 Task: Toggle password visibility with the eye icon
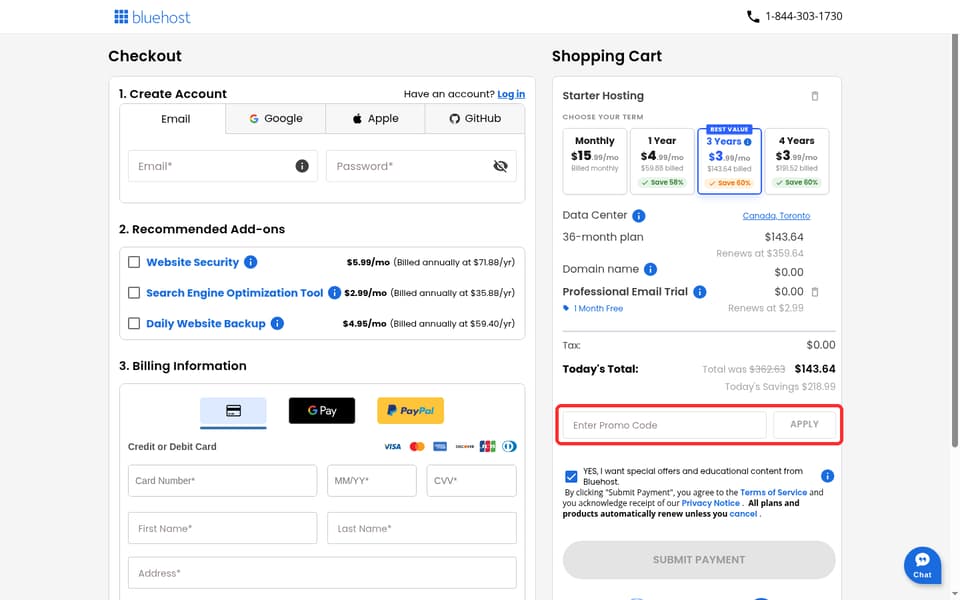(x=500, y=166)
